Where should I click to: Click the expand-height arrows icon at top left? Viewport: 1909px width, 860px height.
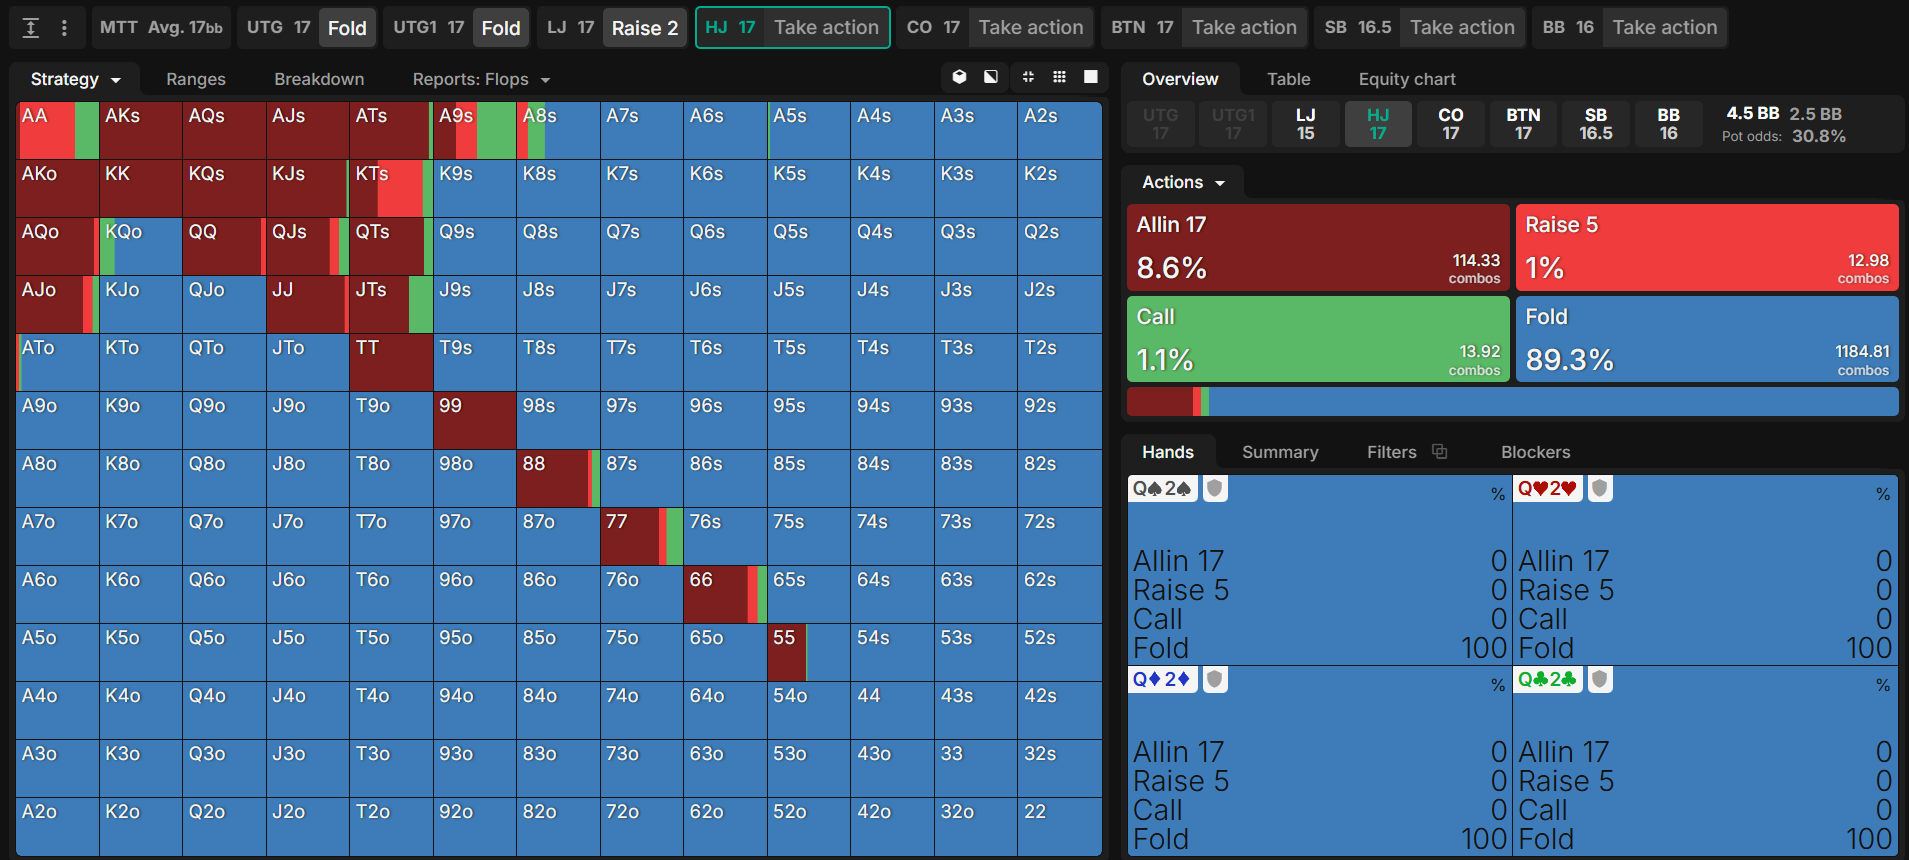(31, 28)
